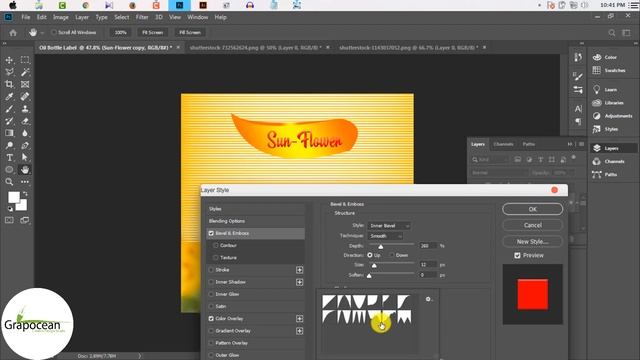Select the Clone Stamp tool
The height and width of the screenshot is (360, 640).
tap(25, 109)
